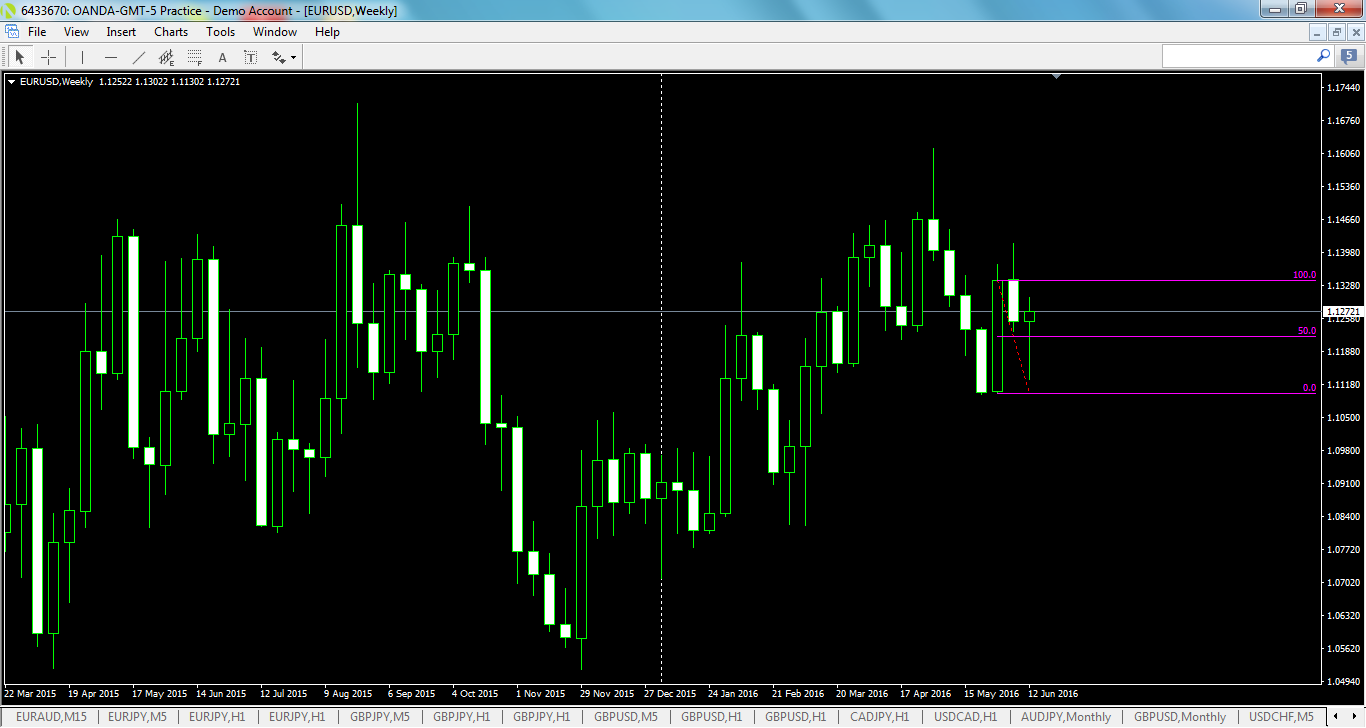1366x728 pixels.
Task: Select the Equidistant Channel tool
Action: click(x=166, y=56)
